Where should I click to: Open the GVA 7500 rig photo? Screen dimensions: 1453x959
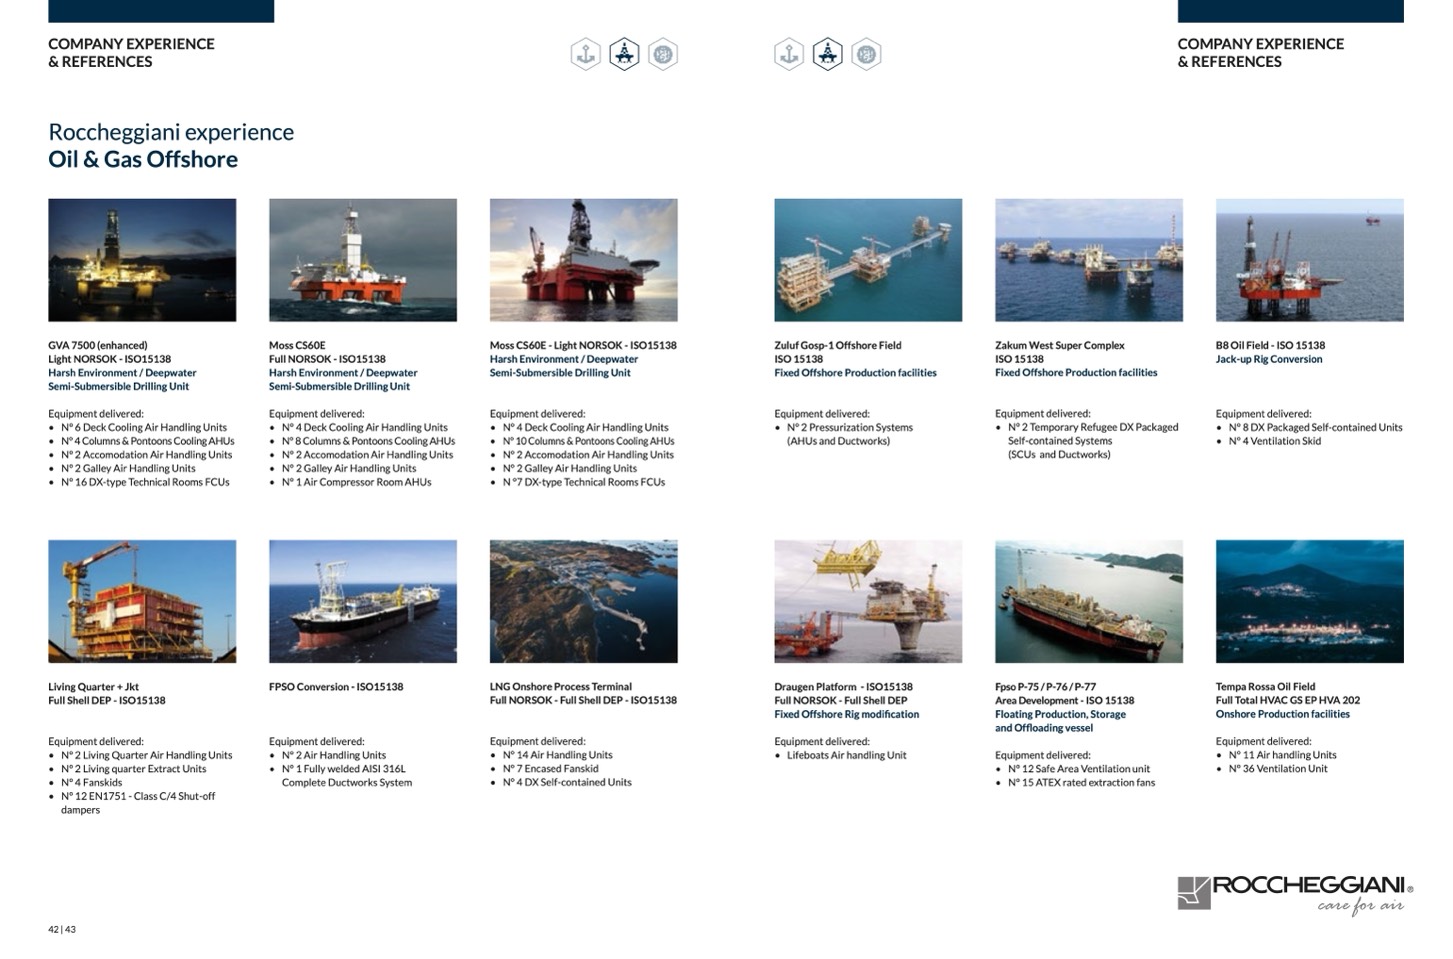click(142, 260)
